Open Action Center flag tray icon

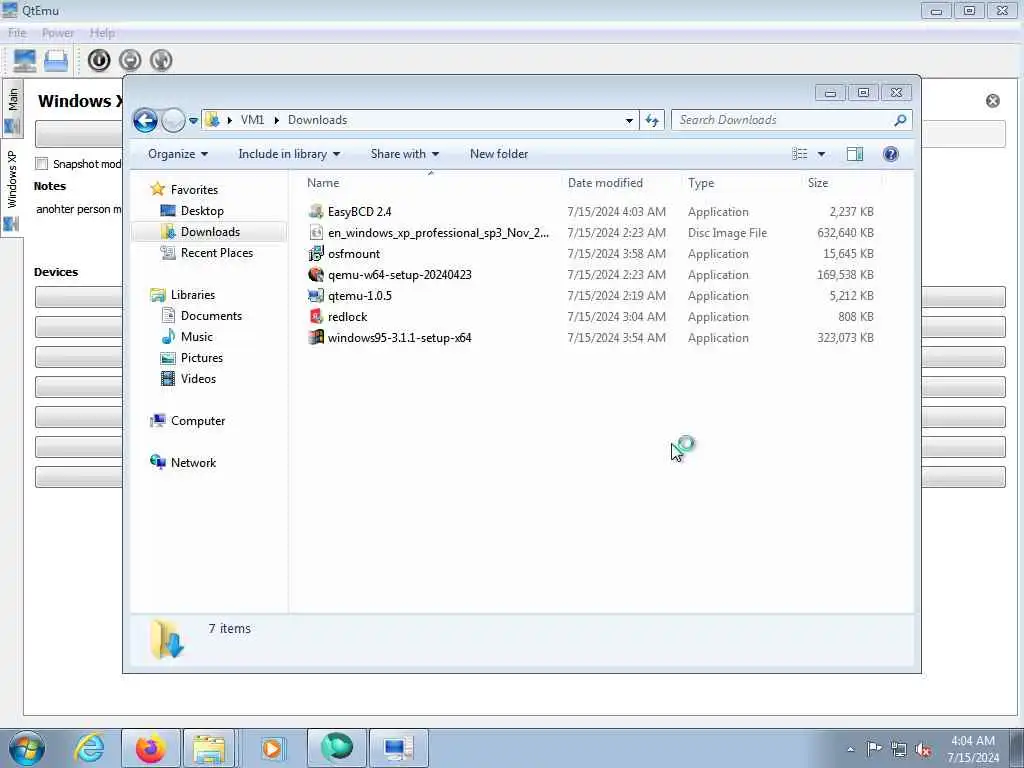point(874,749)
